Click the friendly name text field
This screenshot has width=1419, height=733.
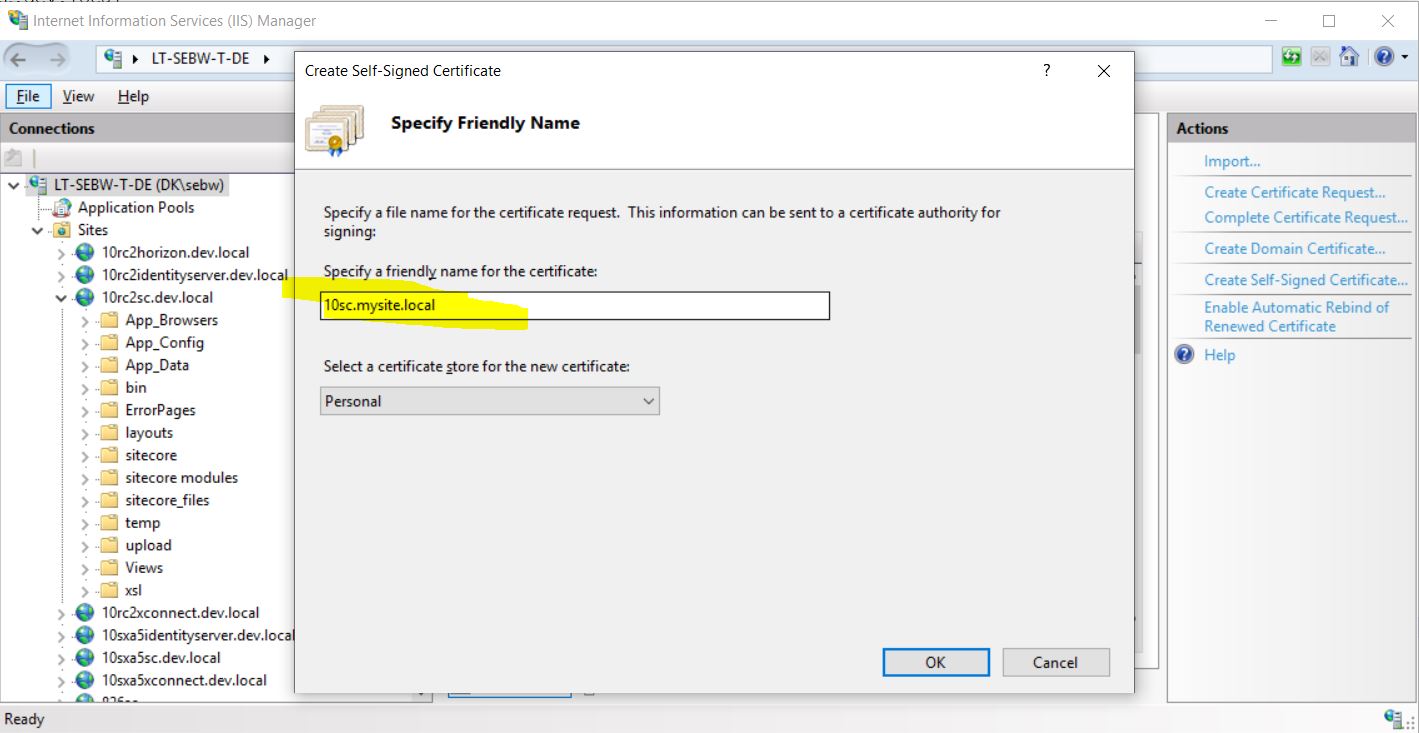point(575,306)
